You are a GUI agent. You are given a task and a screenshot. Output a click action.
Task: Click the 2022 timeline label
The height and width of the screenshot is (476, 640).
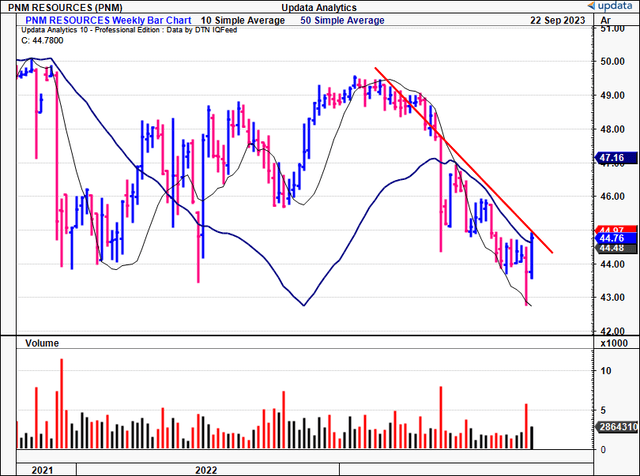coord(206,470)
